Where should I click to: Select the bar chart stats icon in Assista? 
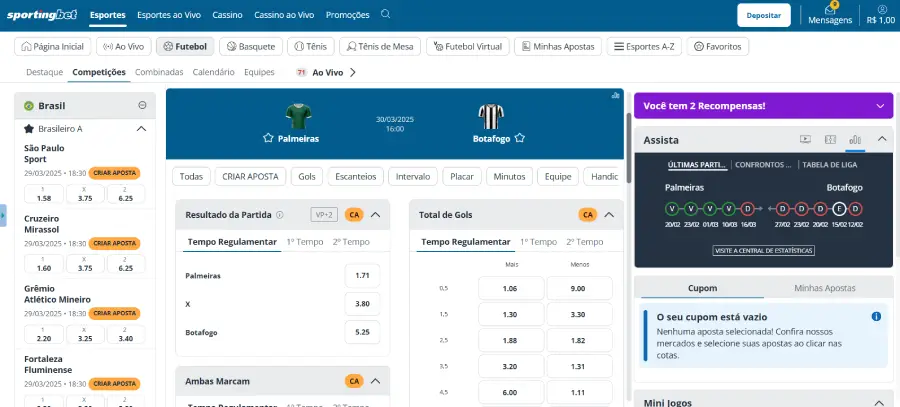(855, 139)
